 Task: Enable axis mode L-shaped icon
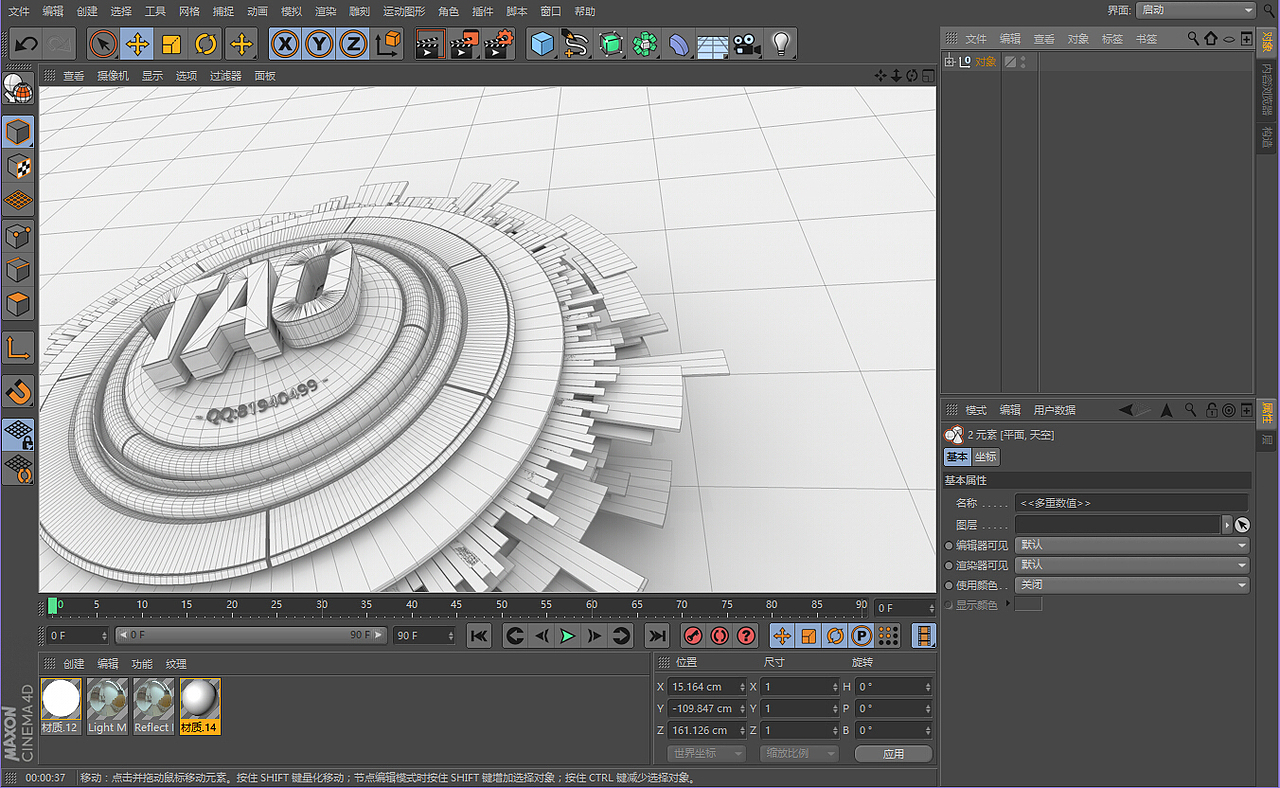(x=18, y=348)
